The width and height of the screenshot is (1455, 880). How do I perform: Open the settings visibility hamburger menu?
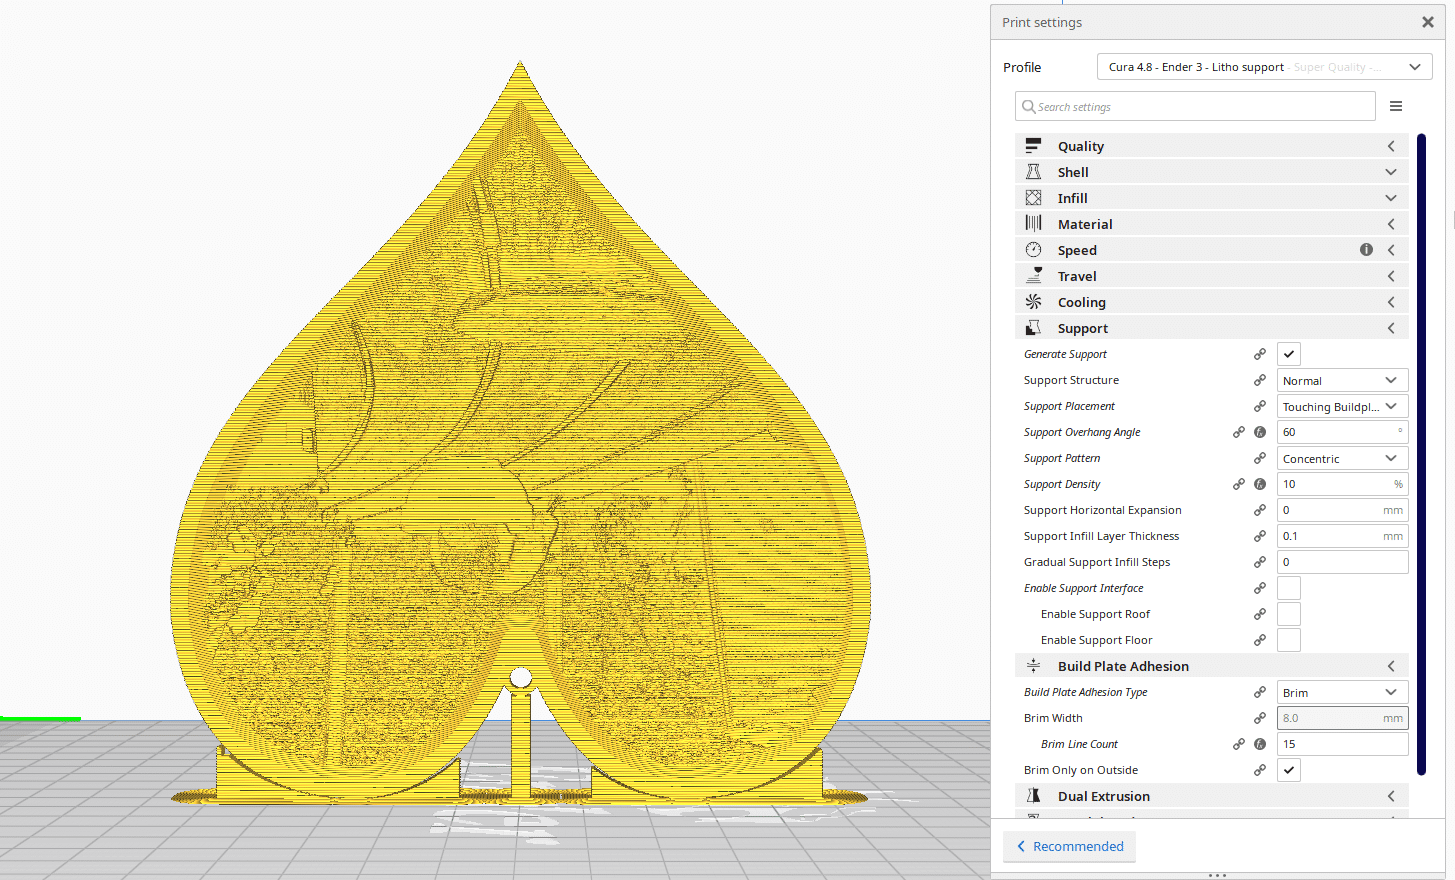tap(1396, 106)
